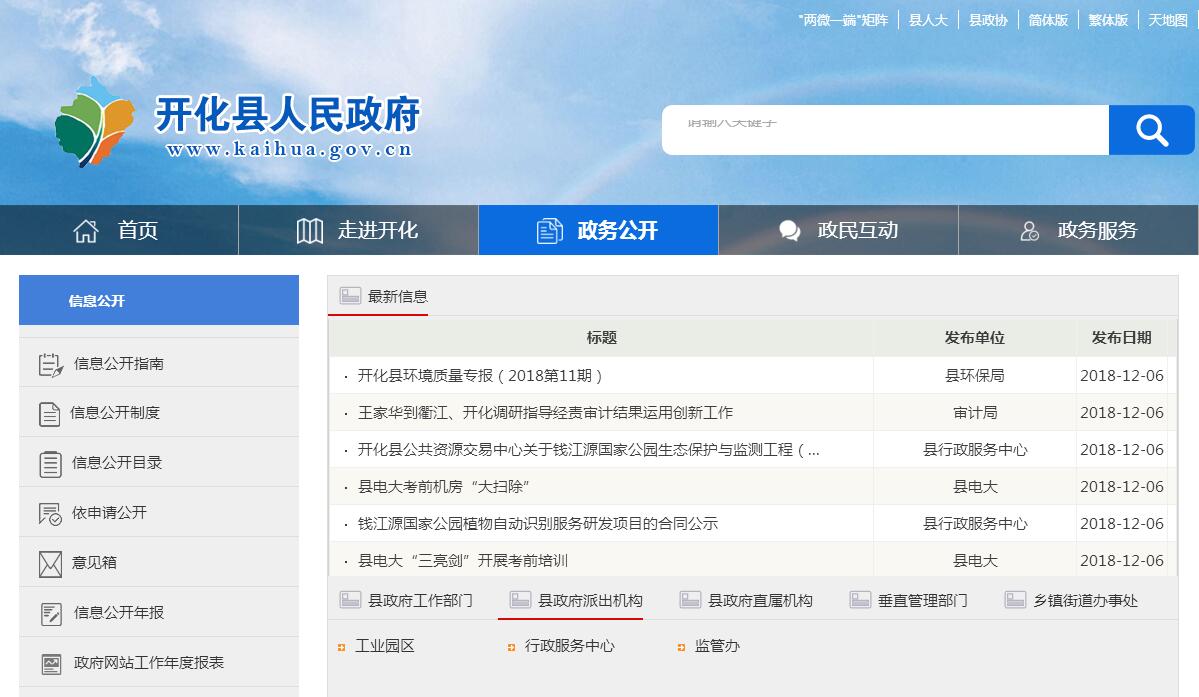
Task: Click the Kaihua County government logo
Action: 94,122
